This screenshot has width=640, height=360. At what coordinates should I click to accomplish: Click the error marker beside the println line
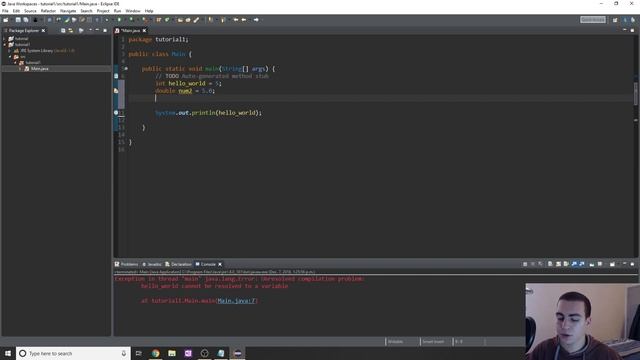(x=116, y=113)
